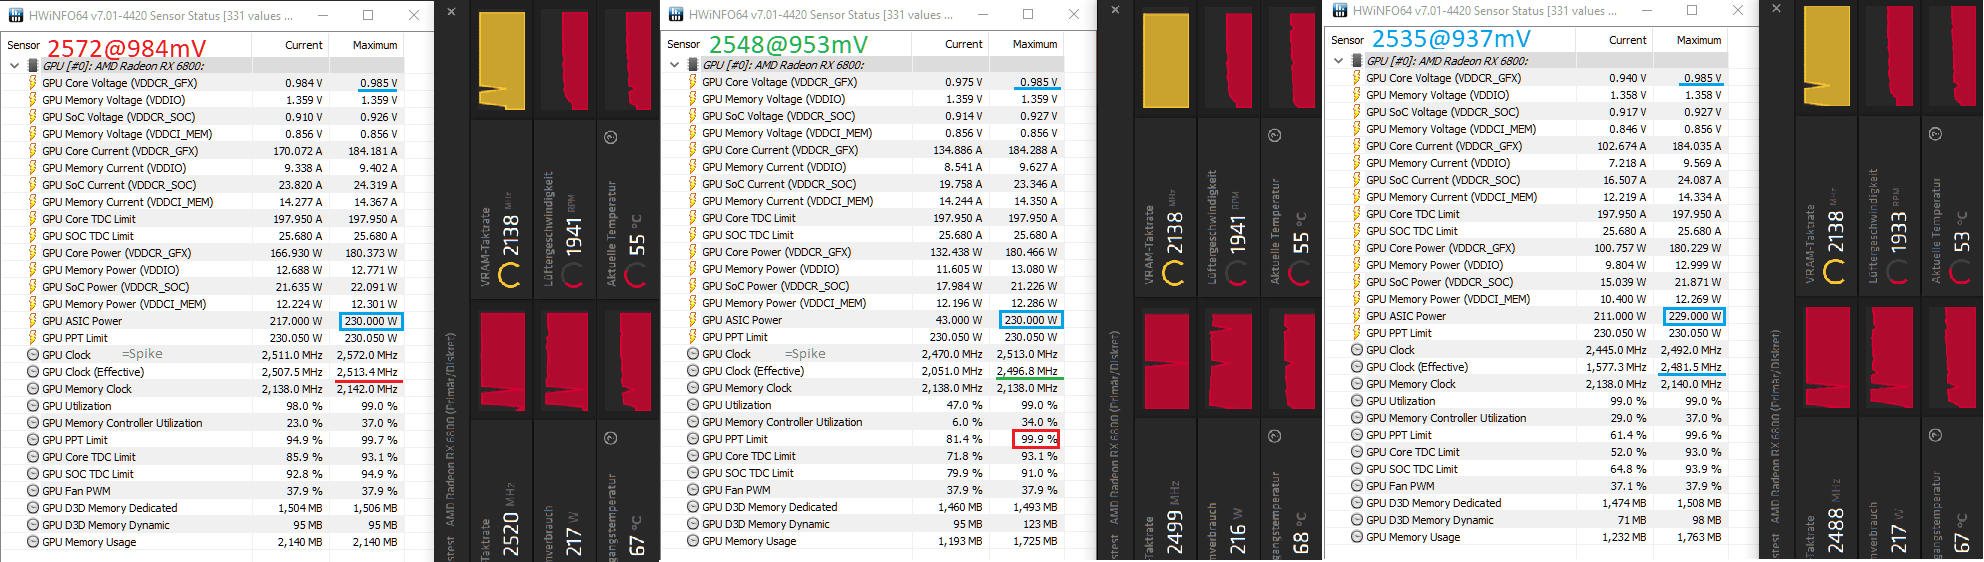Click help icon above Aktuelle Temperatur in right Radeon panel
1984x562 pixels.
click(x=1935, y=133)
